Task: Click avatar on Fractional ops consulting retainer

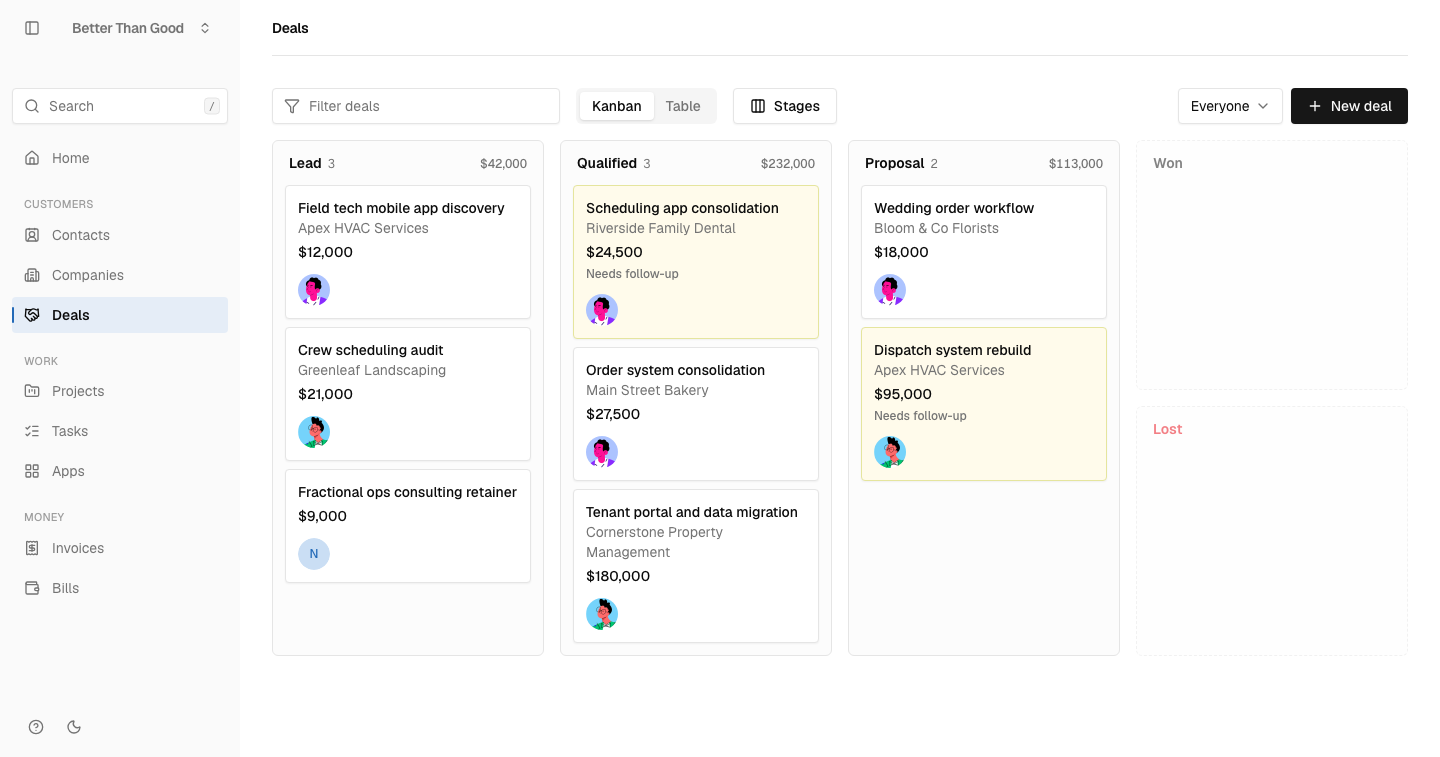Action: pos(314,554)
